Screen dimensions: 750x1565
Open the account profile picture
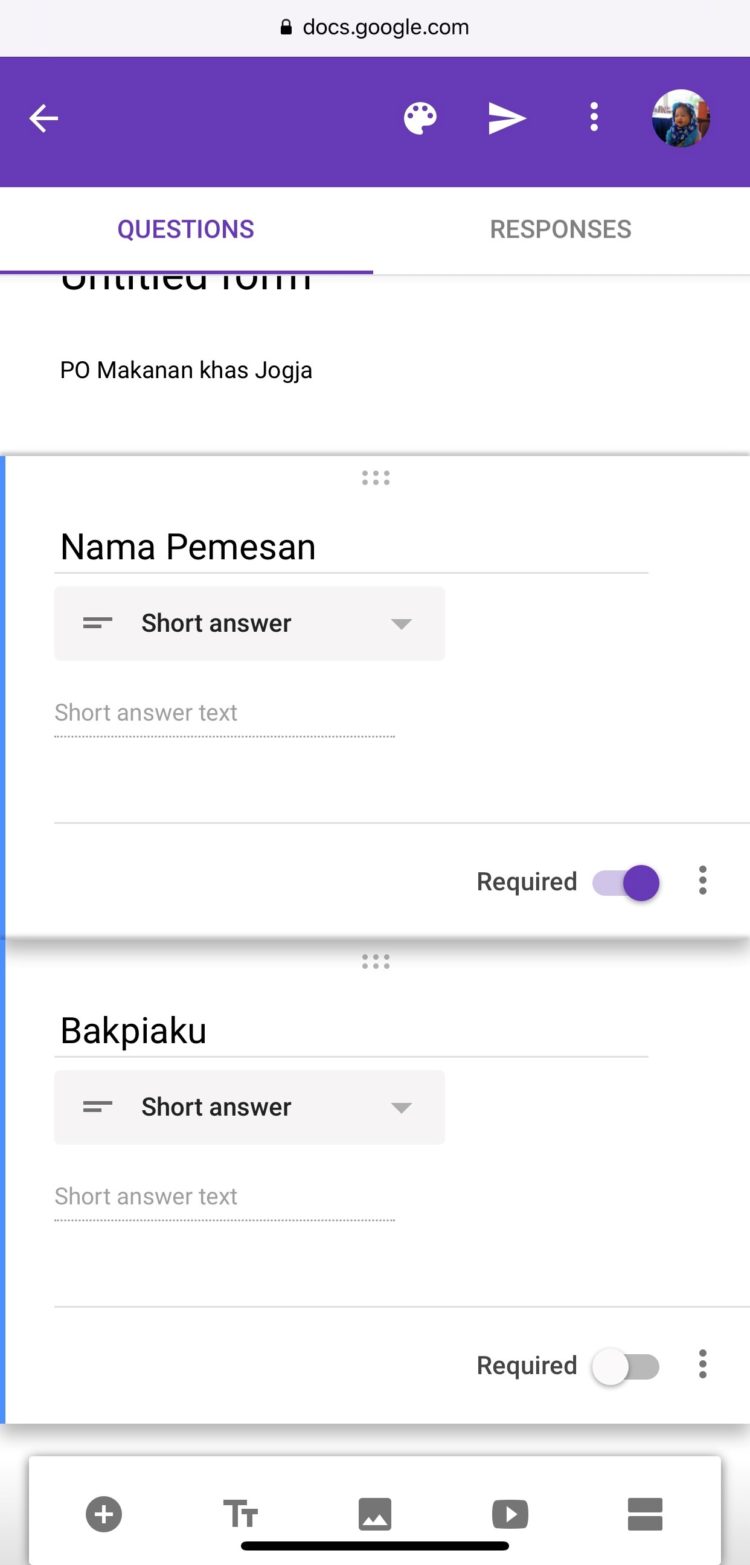pos(681,119)
